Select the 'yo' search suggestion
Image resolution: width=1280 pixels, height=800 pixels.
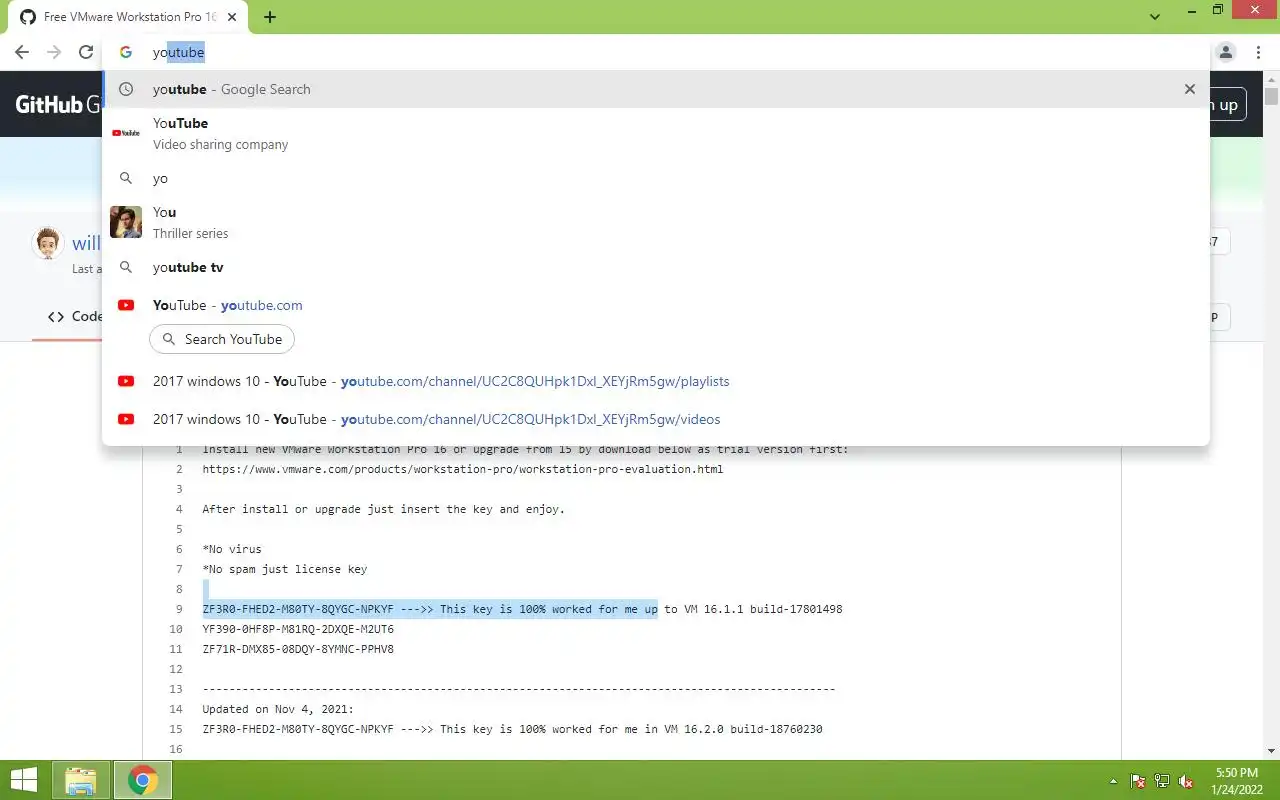pos(656,178)
